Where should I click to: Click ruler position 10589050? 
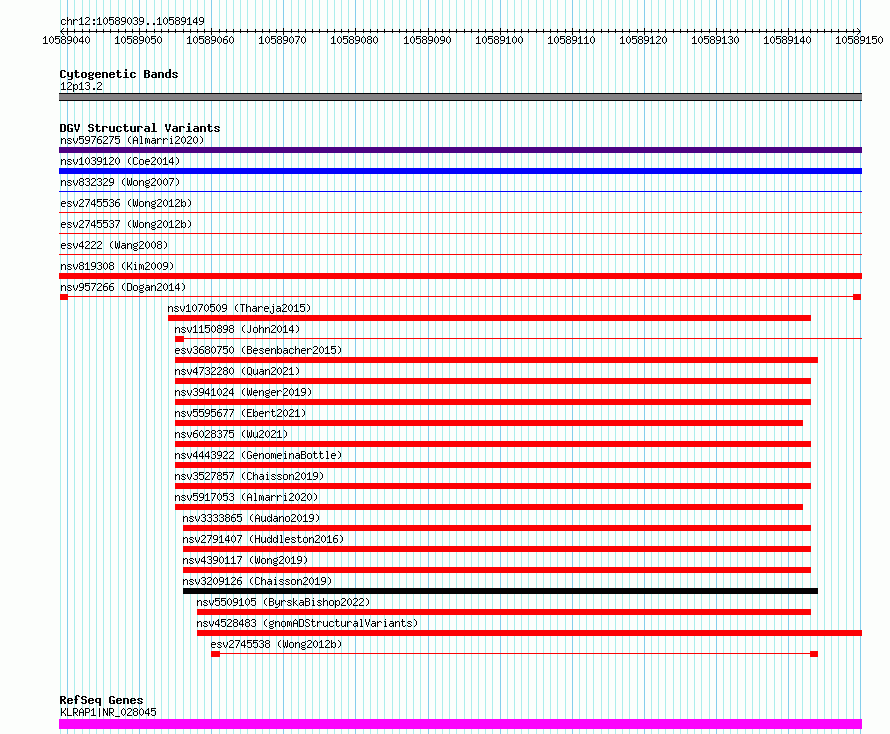click(138, 40)
